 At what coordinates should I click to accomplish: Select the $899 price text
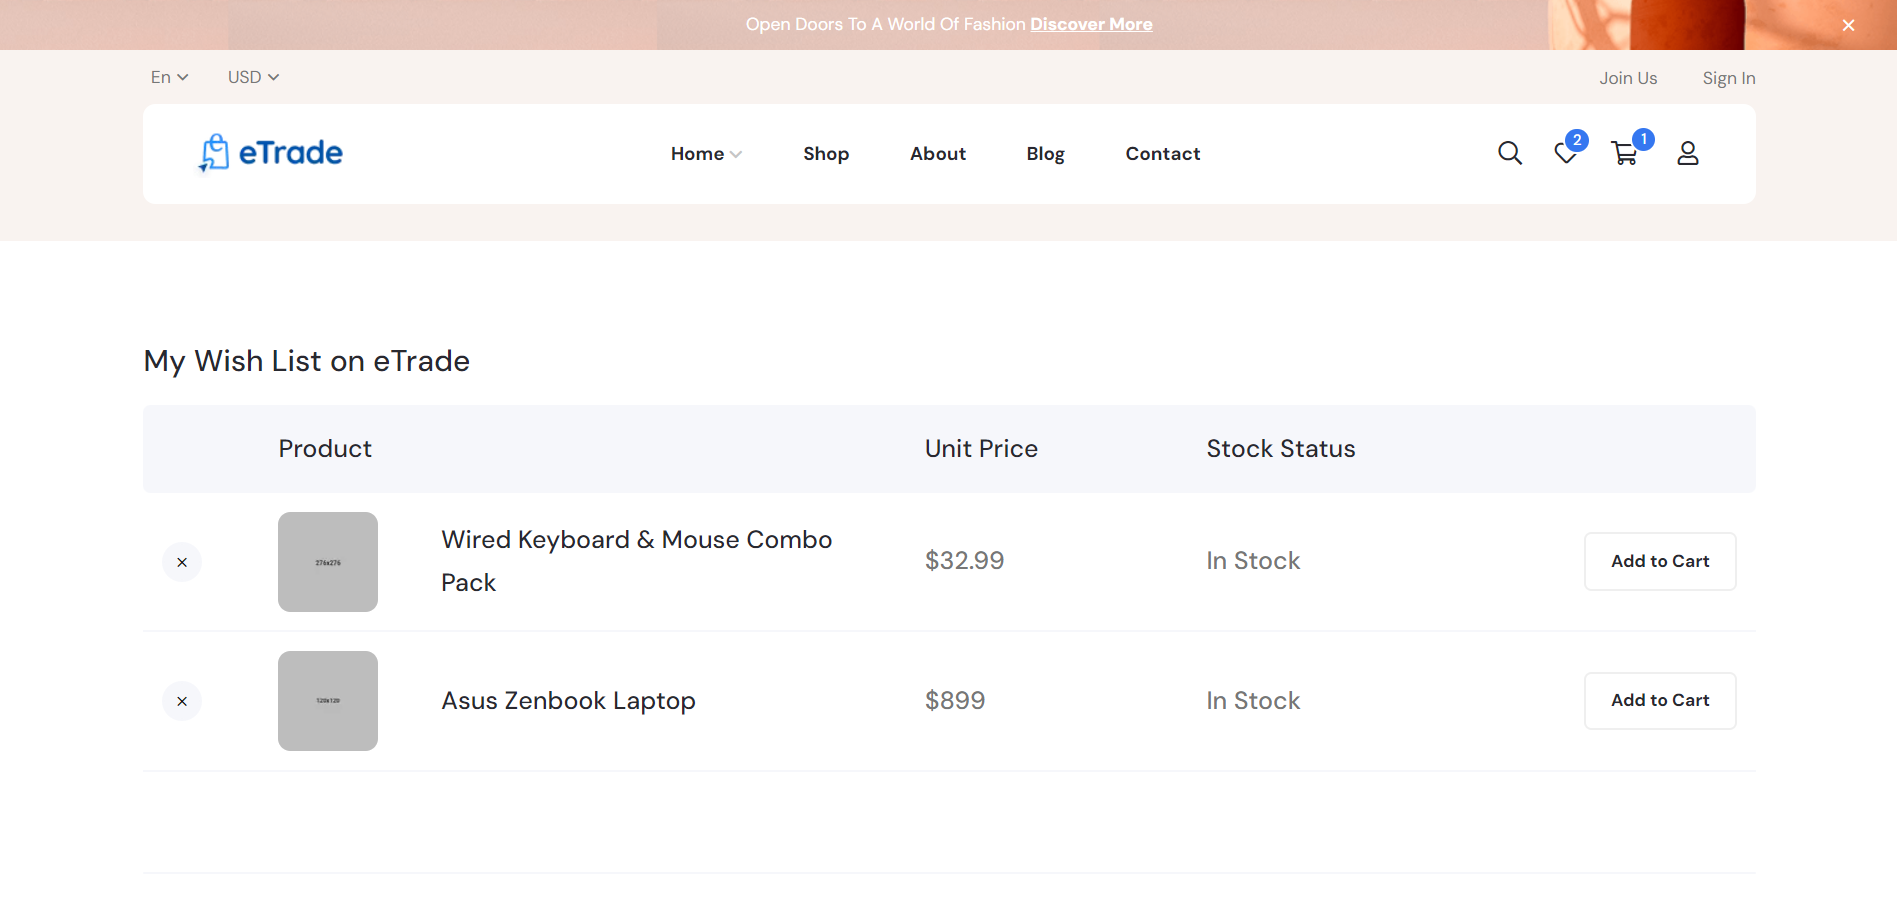click(x=955, y=700)
